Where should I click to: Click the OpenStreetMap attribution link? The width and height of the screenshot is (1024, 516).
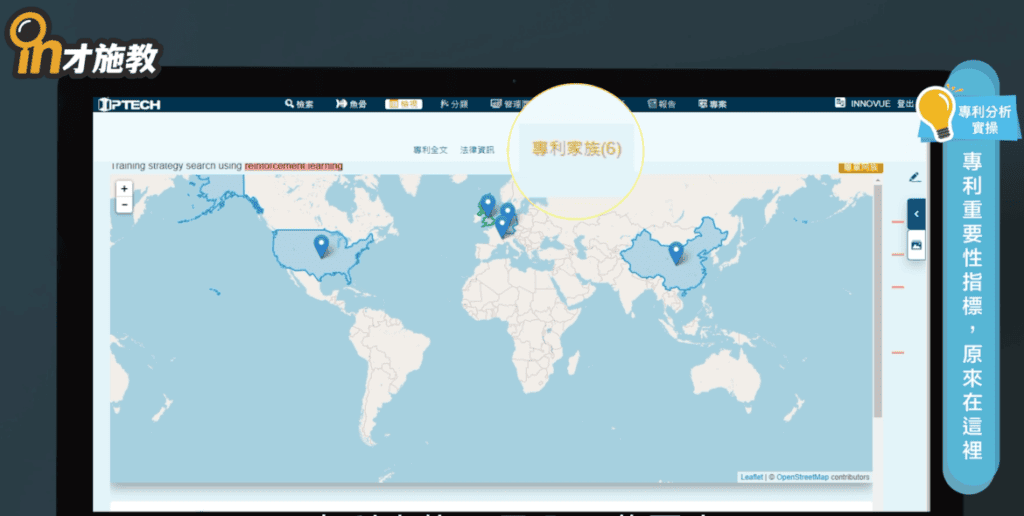coord(802,477)
